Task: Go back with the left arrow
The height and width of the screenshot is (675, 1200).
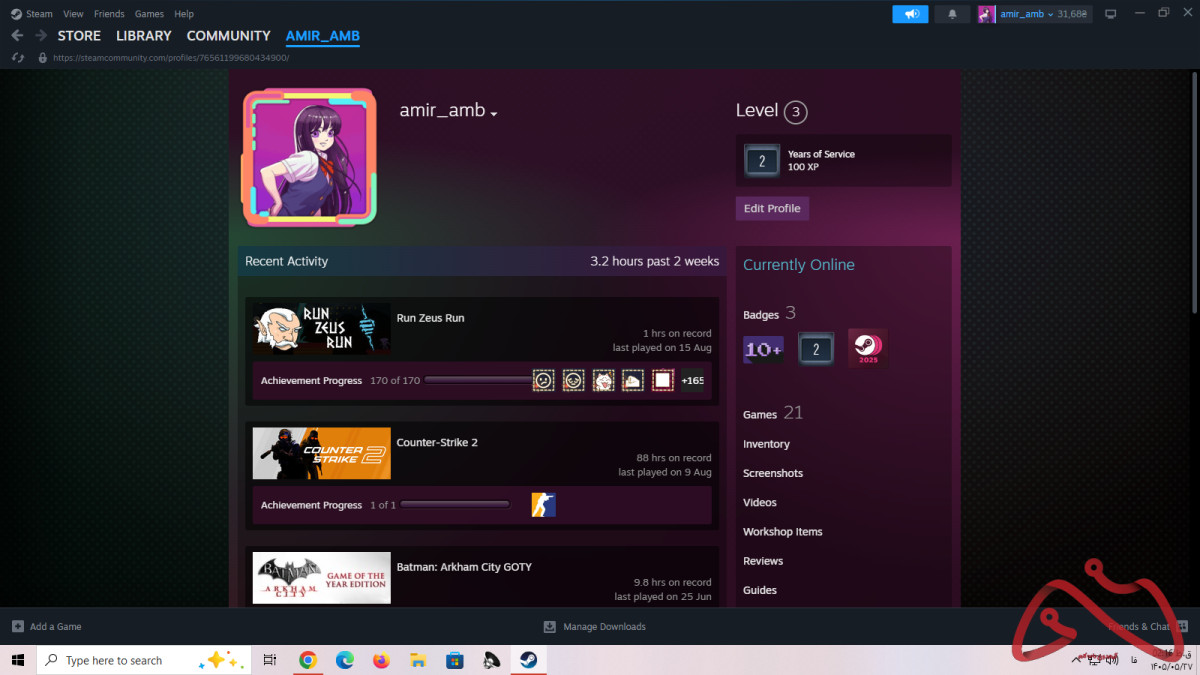Action: point(17,35)
